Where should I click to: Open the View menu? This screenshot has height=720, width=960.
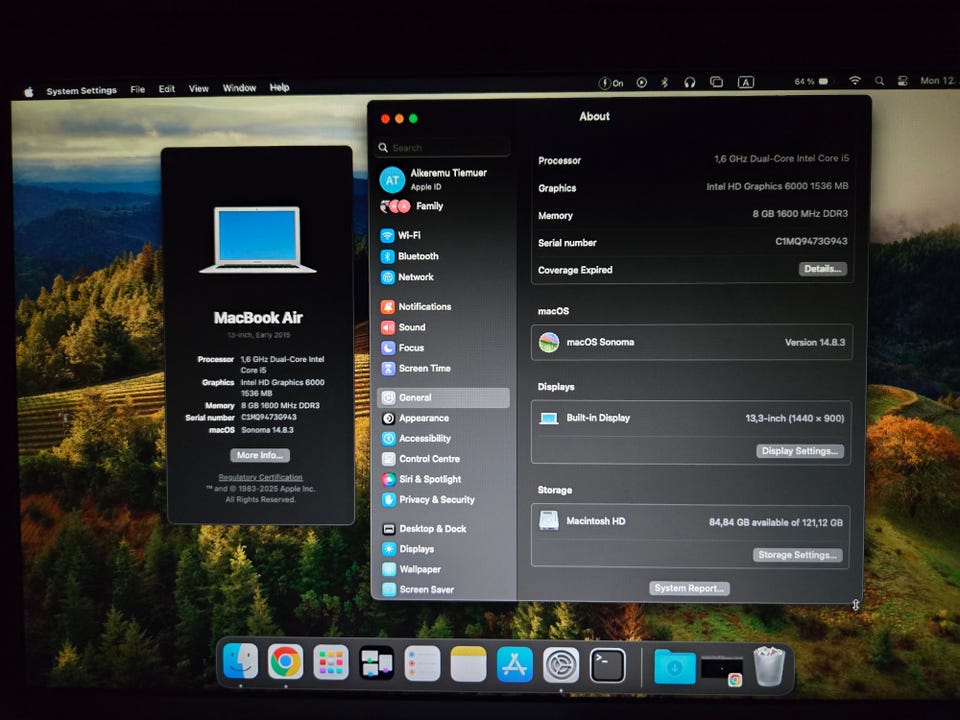198,89
